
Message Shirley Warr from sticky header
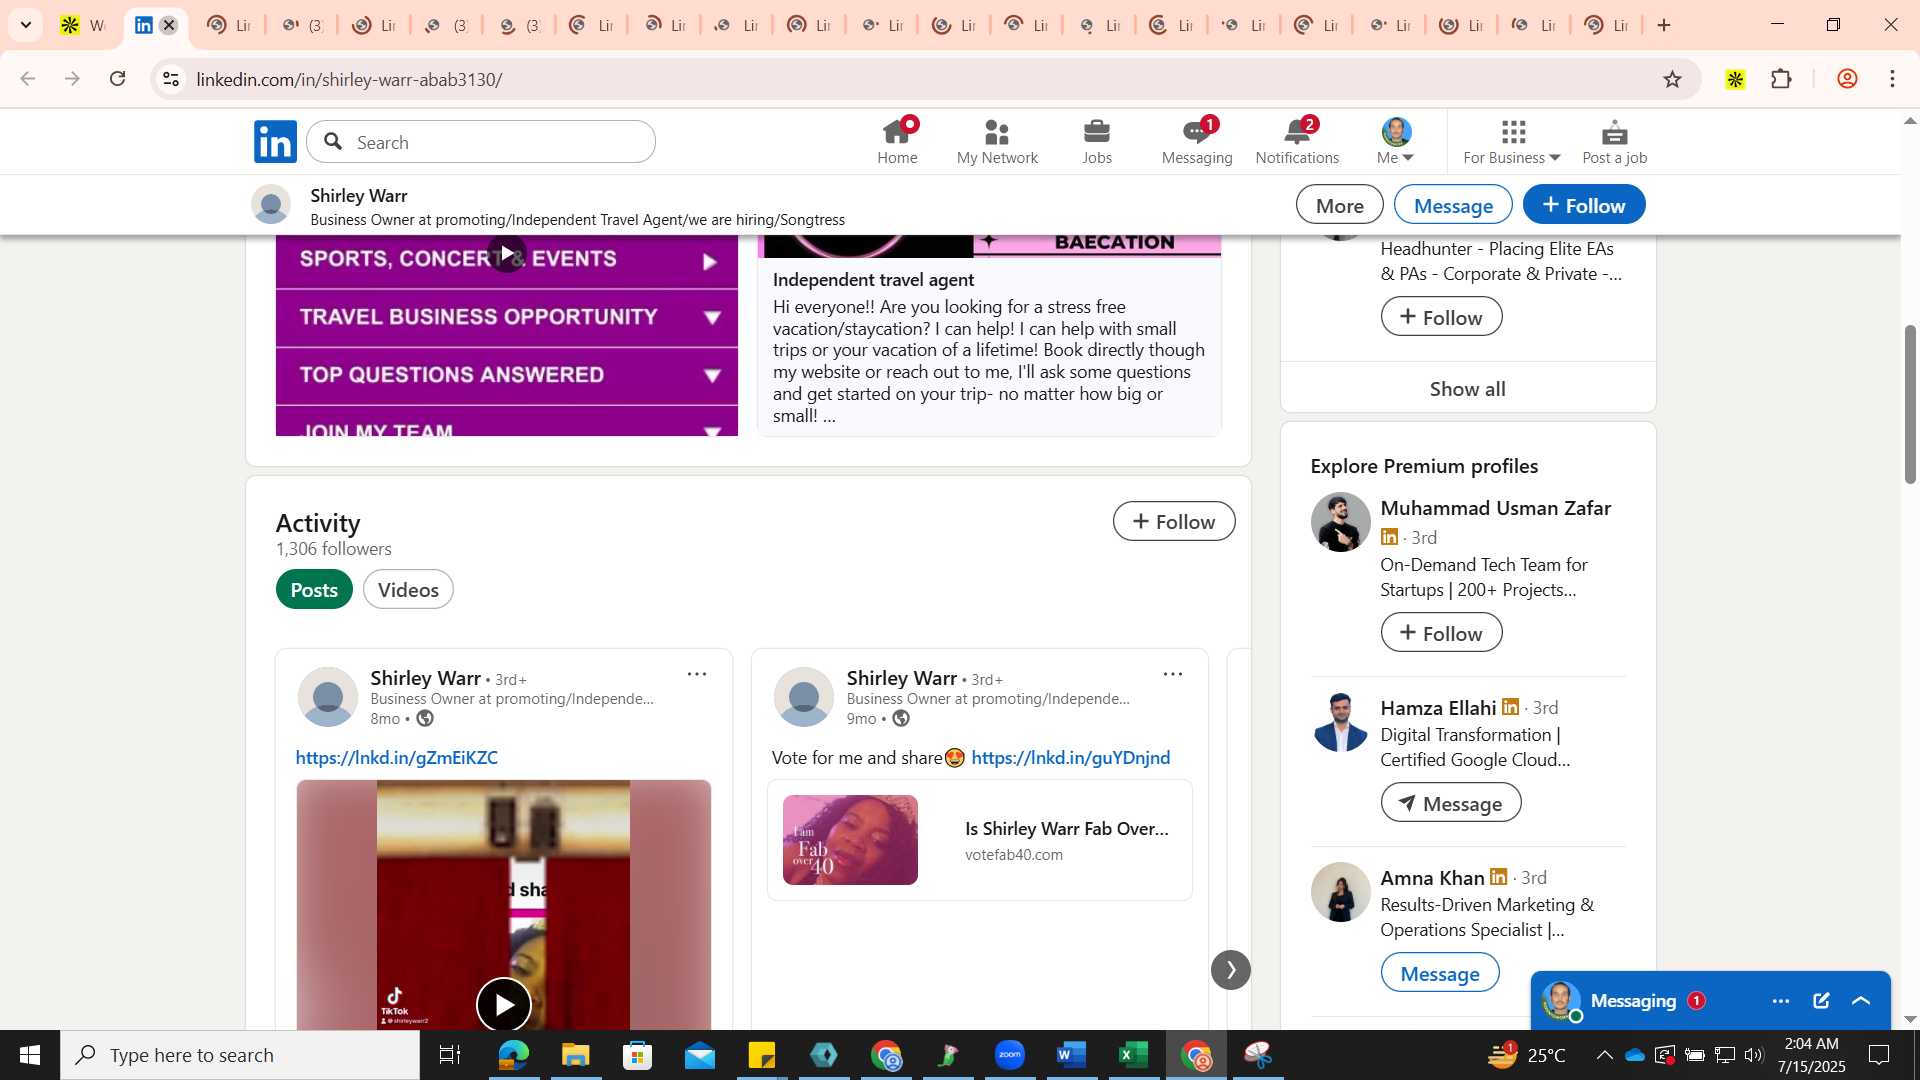1453,205
